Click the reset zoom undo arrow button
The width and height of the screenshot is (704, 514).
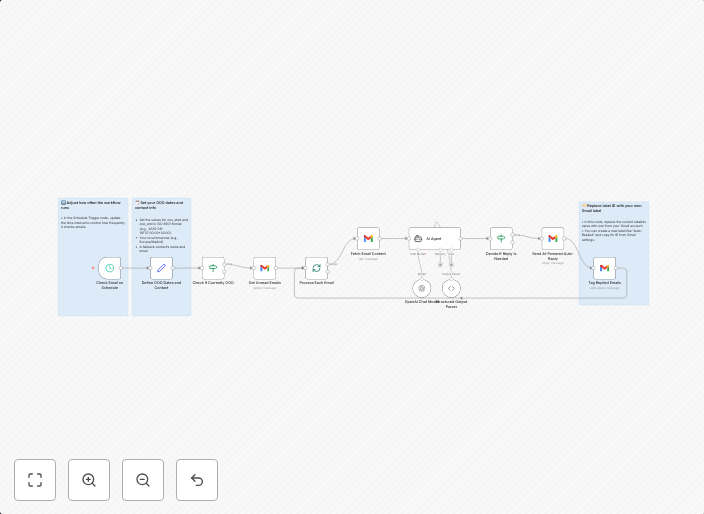(x=197, y=480)
